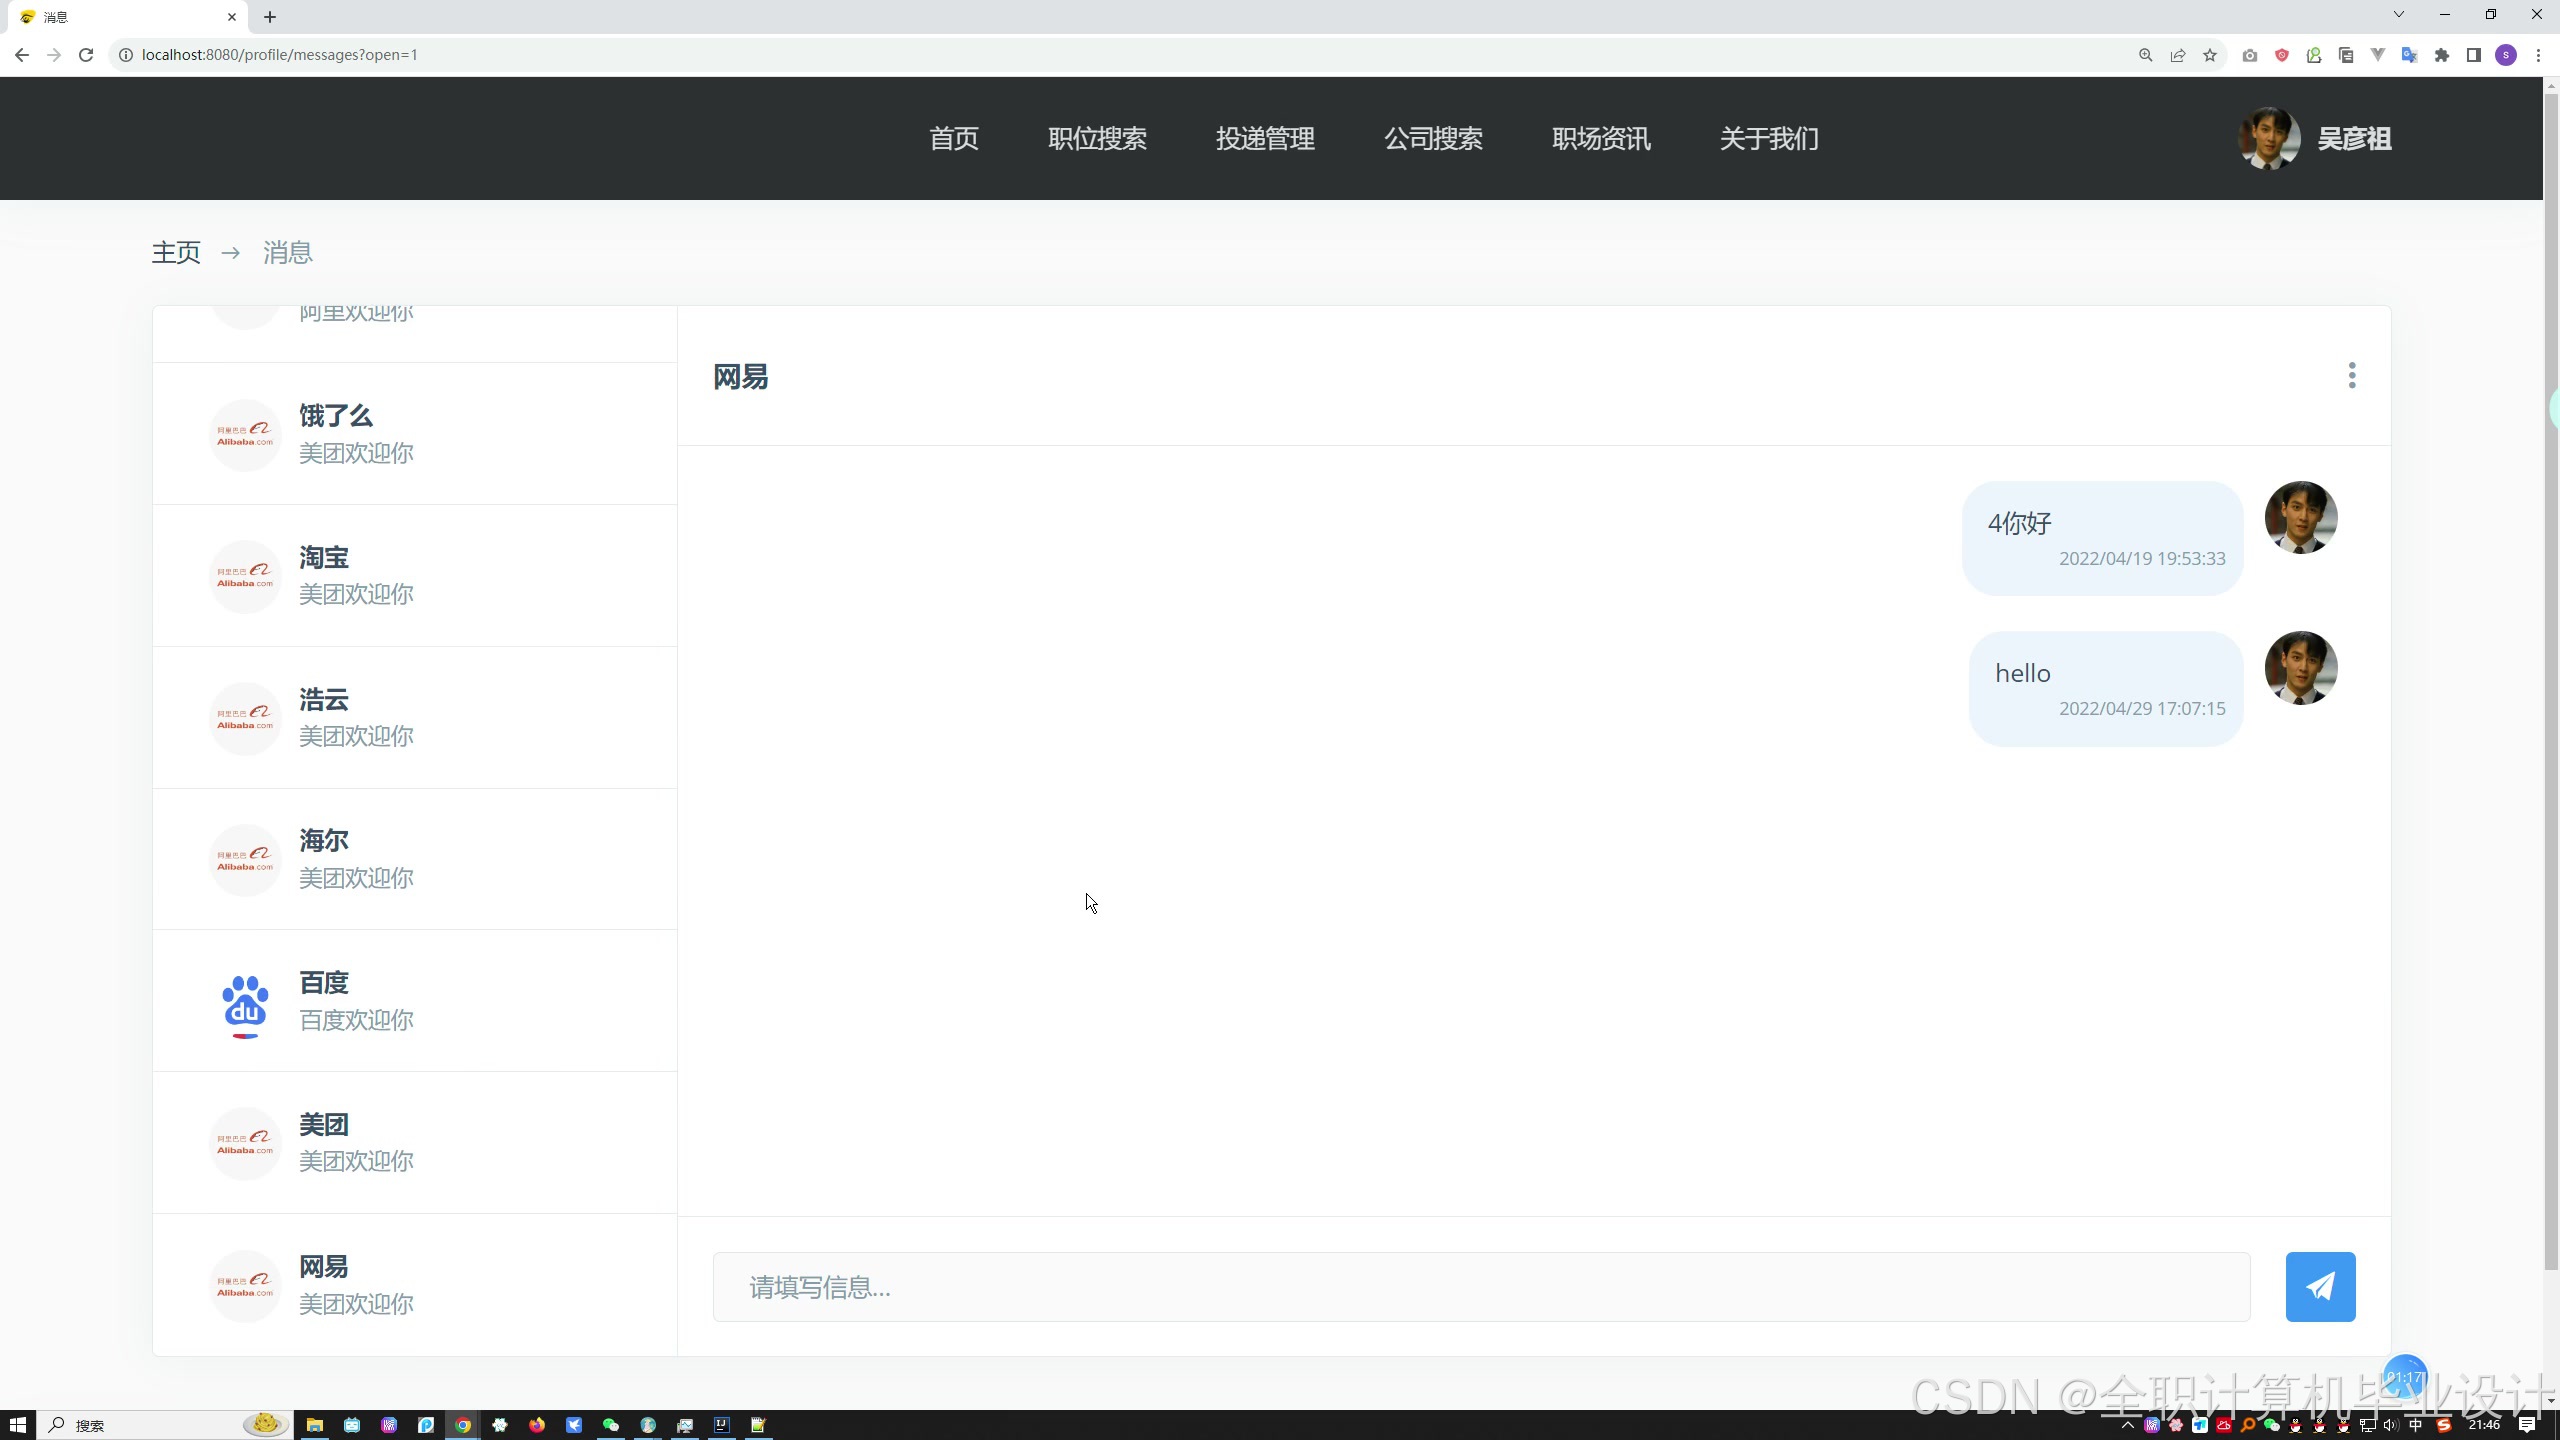Screen dimensions: 2560x1440
Task: Click the 主页 breadcrumb link
Action: 176,253
